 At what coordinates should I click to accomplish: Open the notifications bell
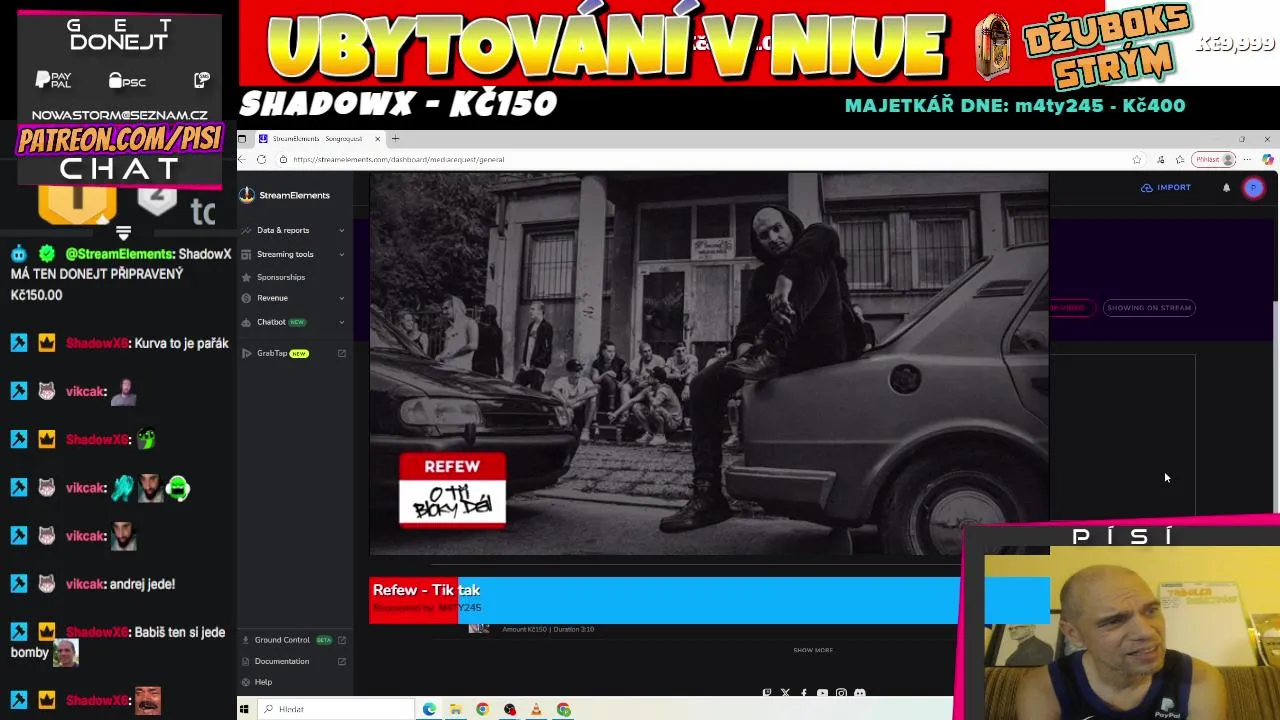(1226, 187)
